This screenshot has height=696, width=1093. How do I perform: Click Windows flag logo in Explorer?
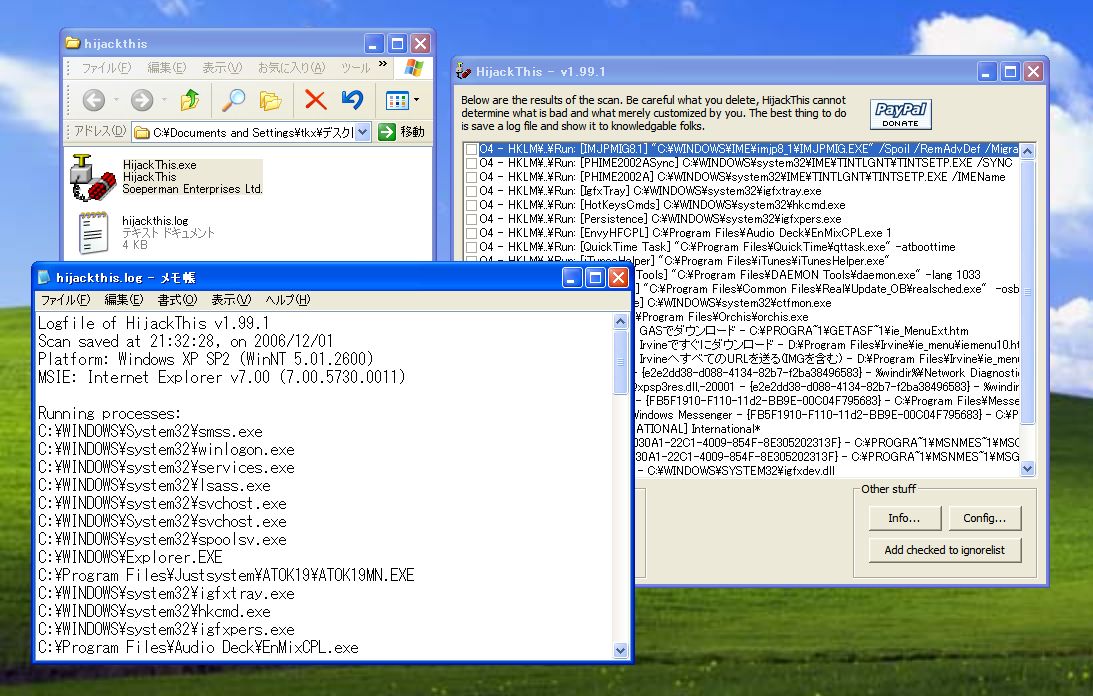(413, 68)
